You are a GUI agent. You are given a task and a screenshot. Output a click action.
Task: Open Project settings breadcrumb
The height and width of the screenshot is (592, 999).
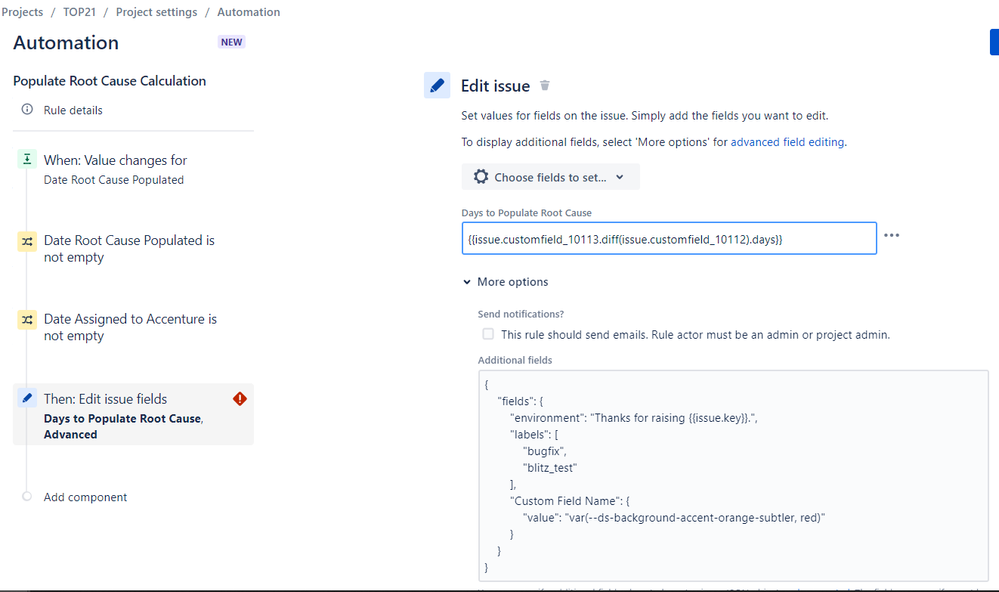(157, 12)
